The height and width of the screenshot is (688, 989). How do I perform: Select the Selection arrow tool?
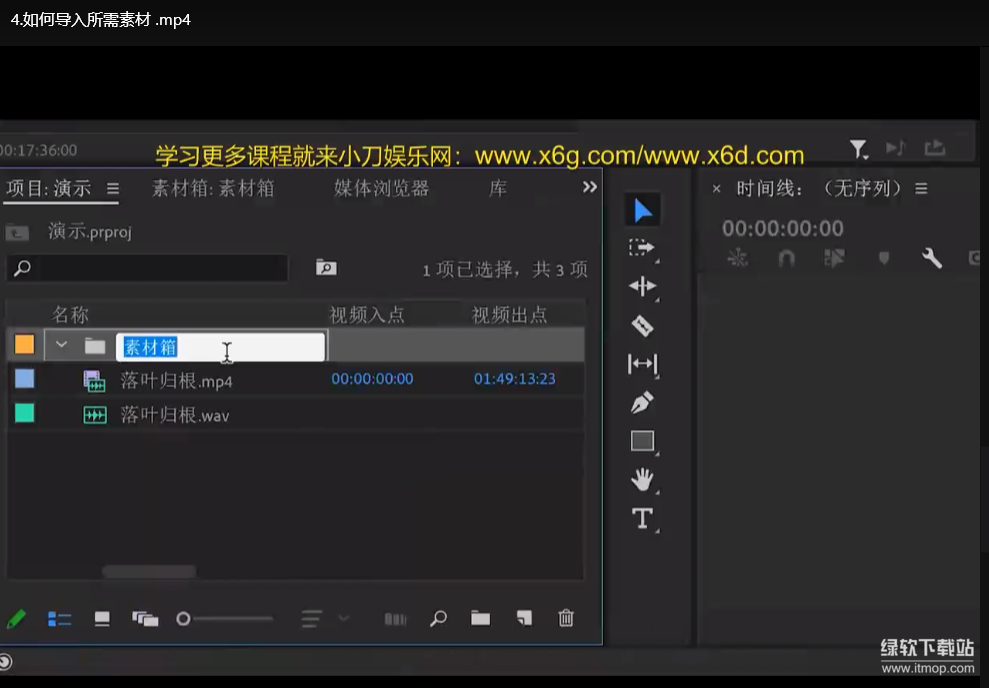click(x=642, y=210)
